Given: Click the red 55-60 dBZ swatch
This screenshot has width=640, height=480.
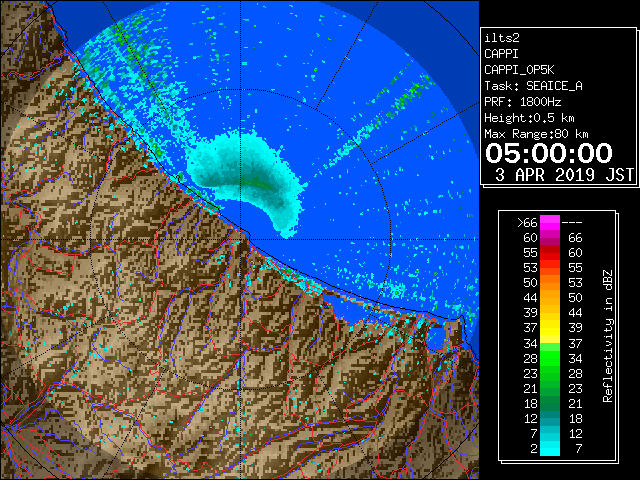Looking at the screenshot, I should pyautogui.click(x=550, y=253).
